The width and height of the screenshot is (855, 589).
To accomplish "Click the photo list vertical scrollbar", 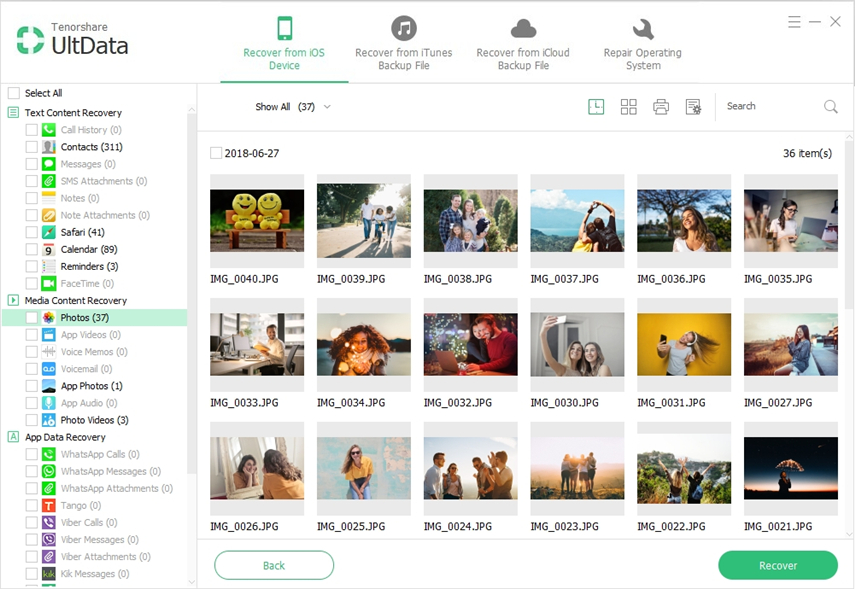I will (850, 226).
